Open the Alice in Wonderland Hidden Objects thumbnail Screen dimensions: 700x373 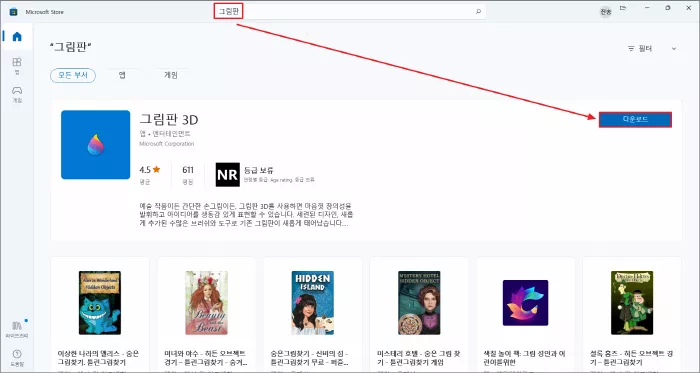tap(100, 303)
